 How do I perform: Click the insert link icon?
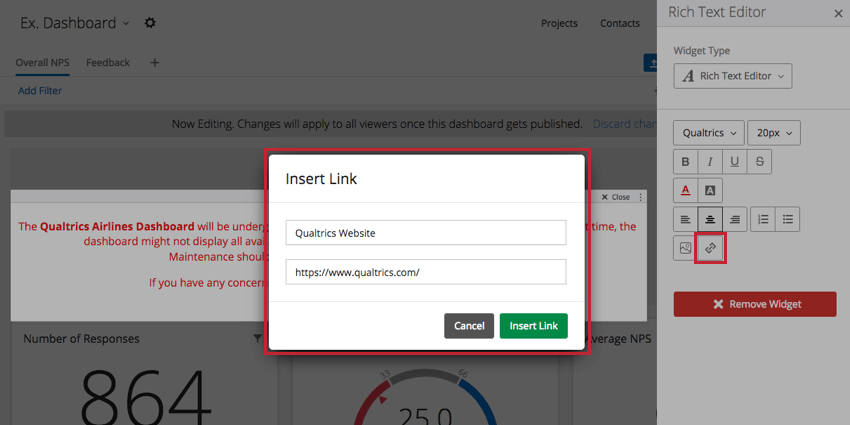pos(710,248)
